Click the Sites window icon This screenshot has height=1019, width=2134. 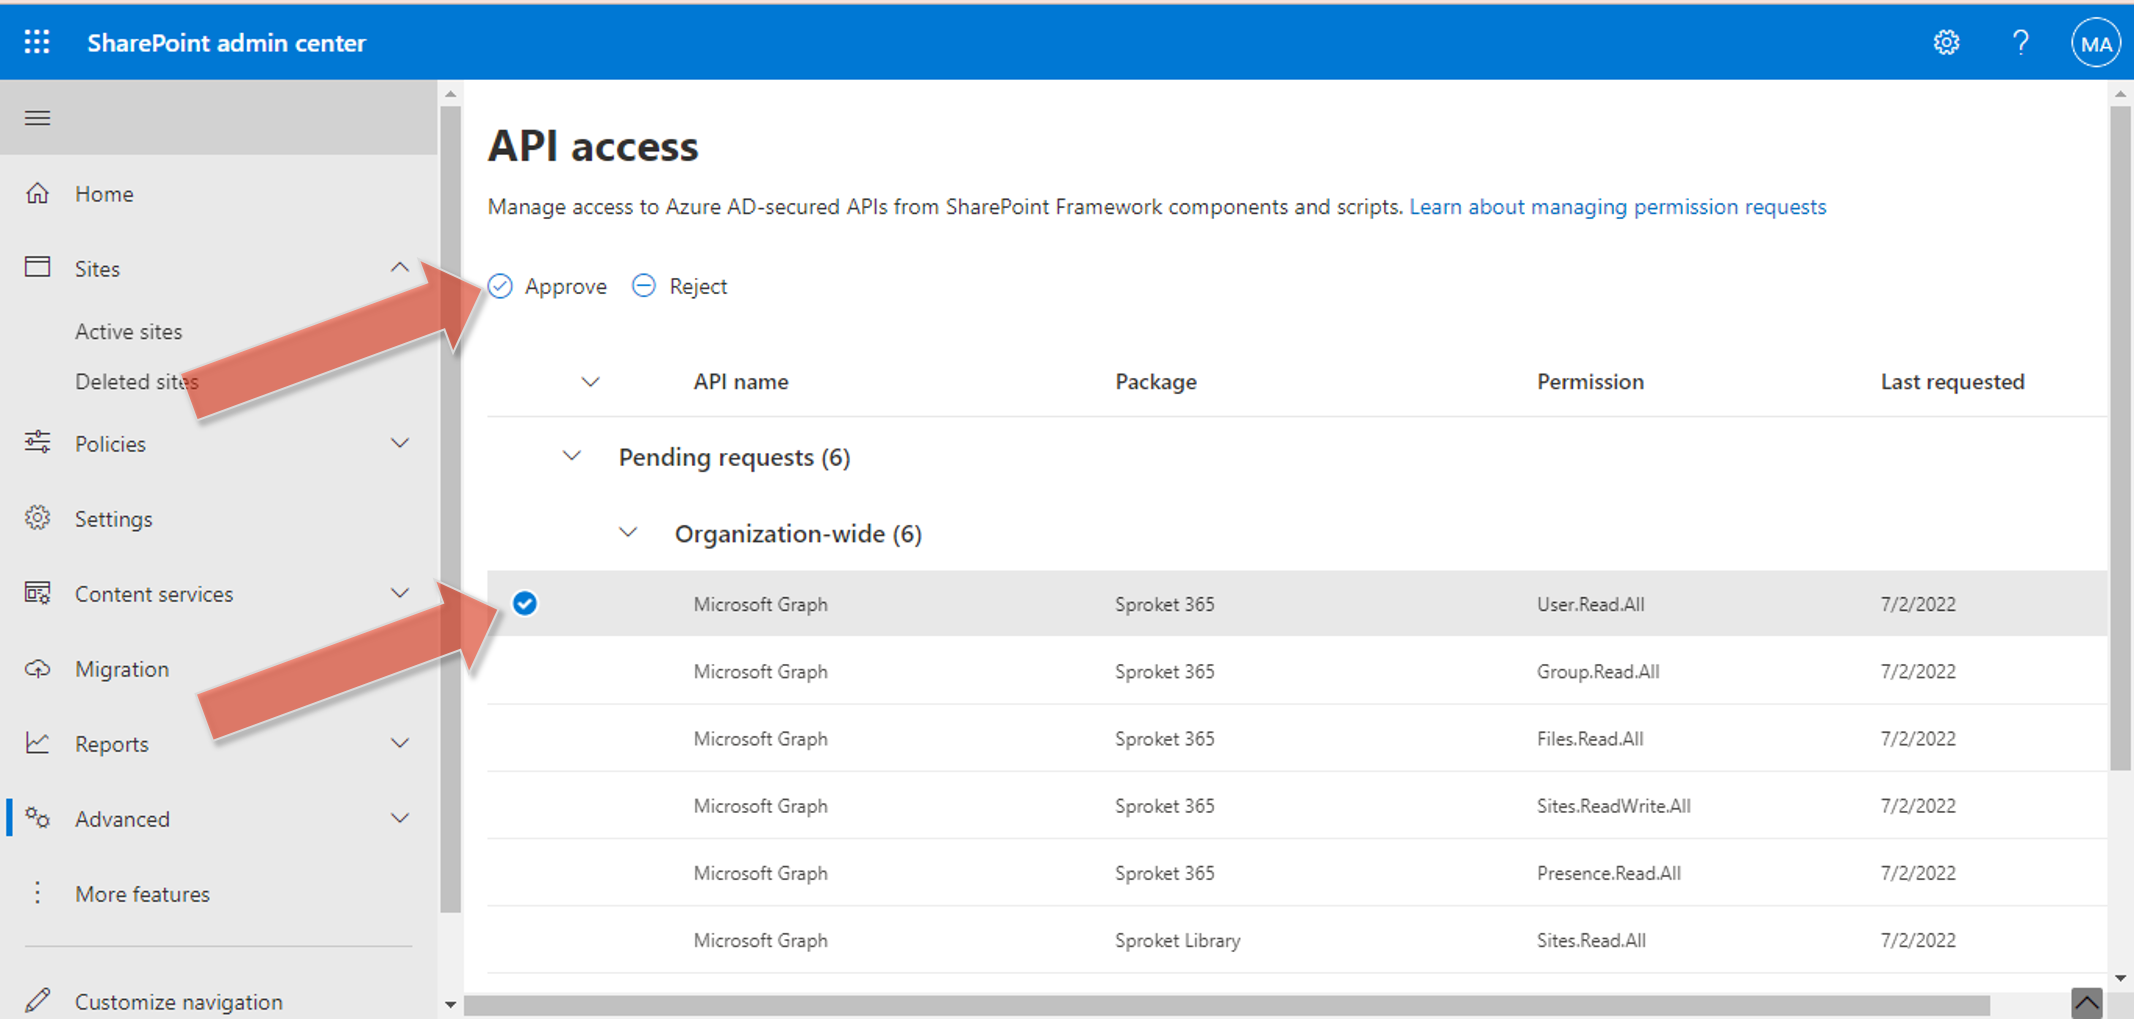[x=38, y=267]
